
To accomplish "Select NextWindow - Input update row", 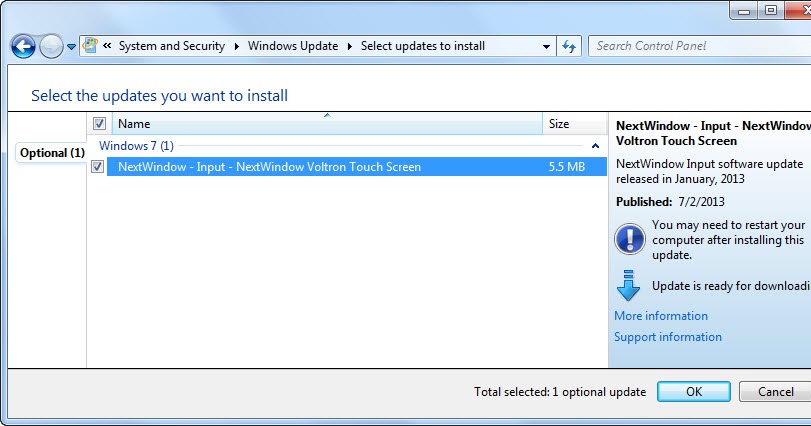I will pyautogui.click(x=357, y=166).
